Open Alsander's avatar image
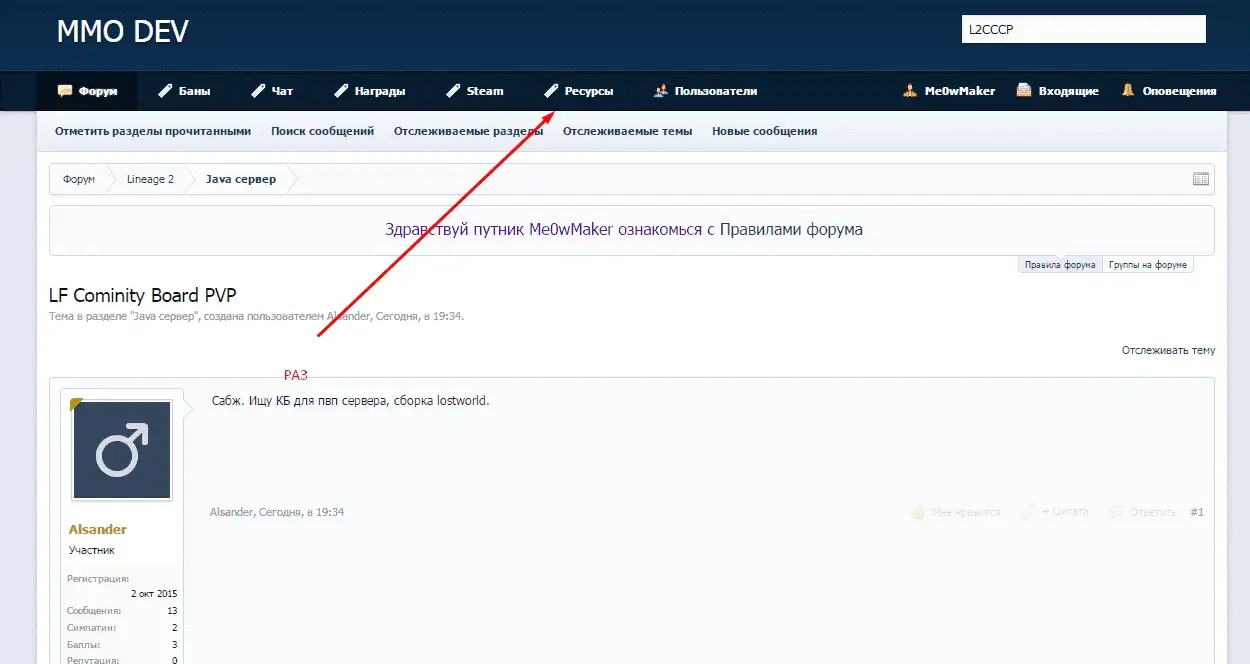The width and height of the screenshot is (1250, 664). [x=122, y=450]
